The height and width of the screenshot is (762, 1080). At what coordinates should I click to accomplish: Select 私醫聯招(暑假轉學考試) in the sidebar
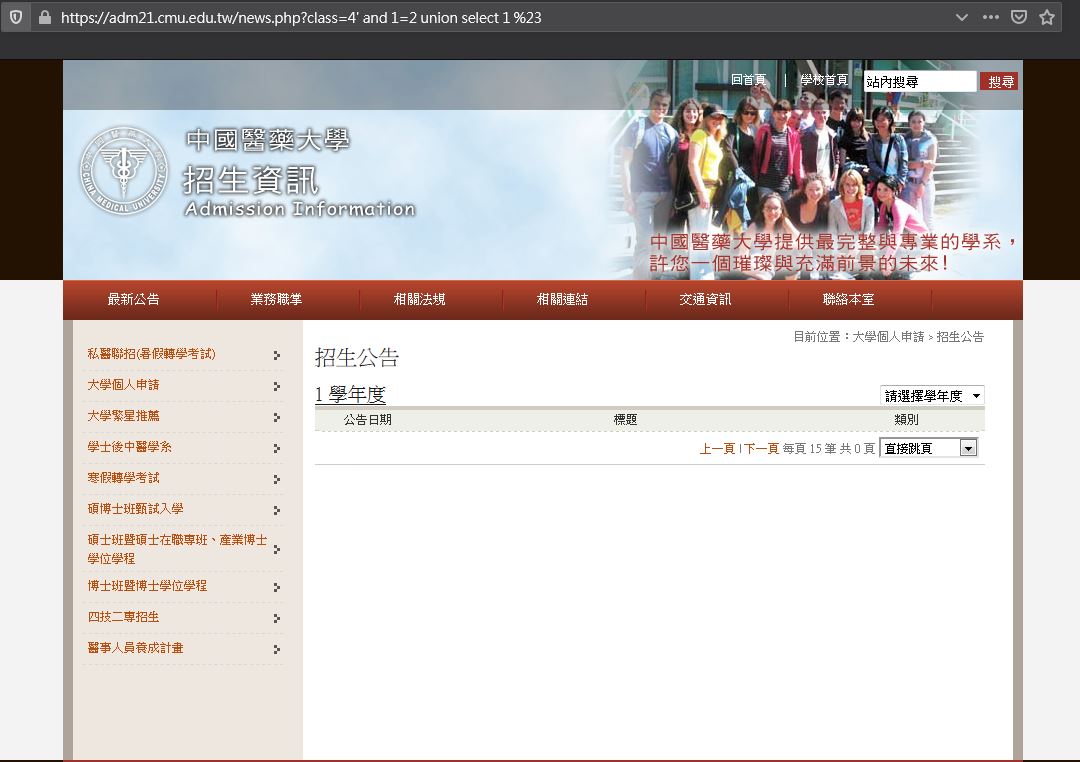pos(152,353)
